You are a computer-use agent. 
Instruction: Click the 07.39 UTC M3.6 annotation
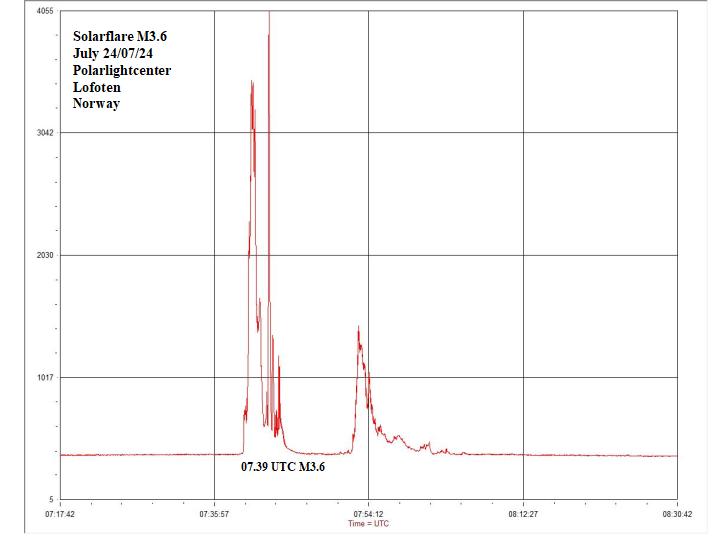coord(283,467)
